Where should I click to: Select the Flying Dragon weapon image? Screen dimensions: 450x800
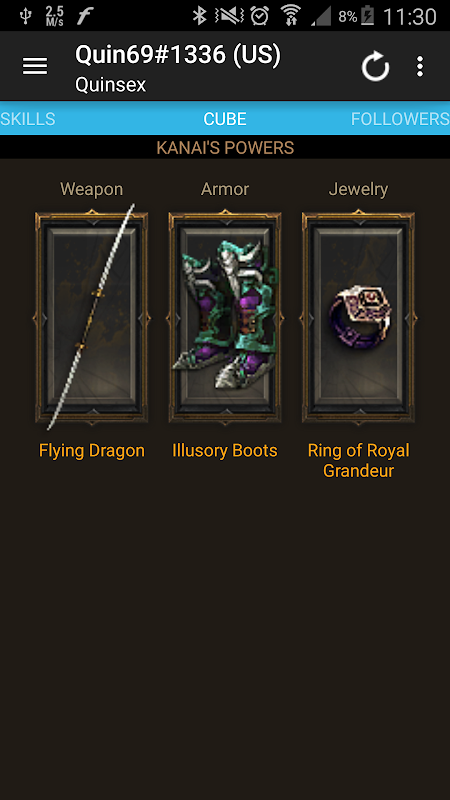(91, 317)
